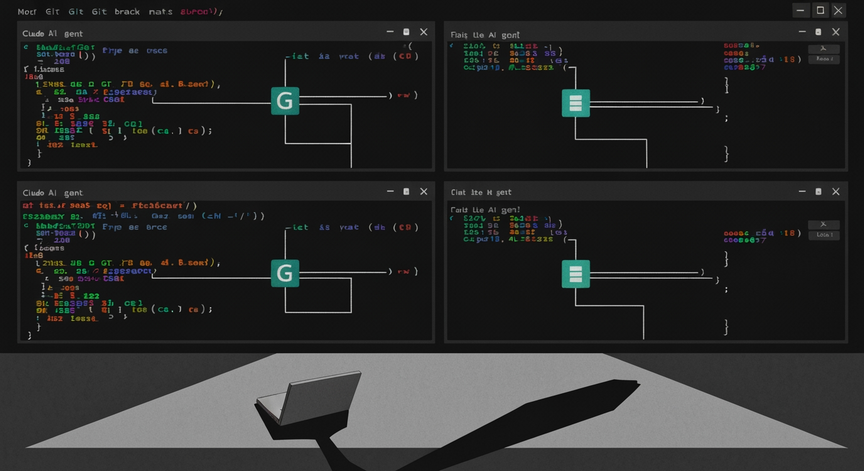
Task: Close the main application window
Action: tap(838, 10)
